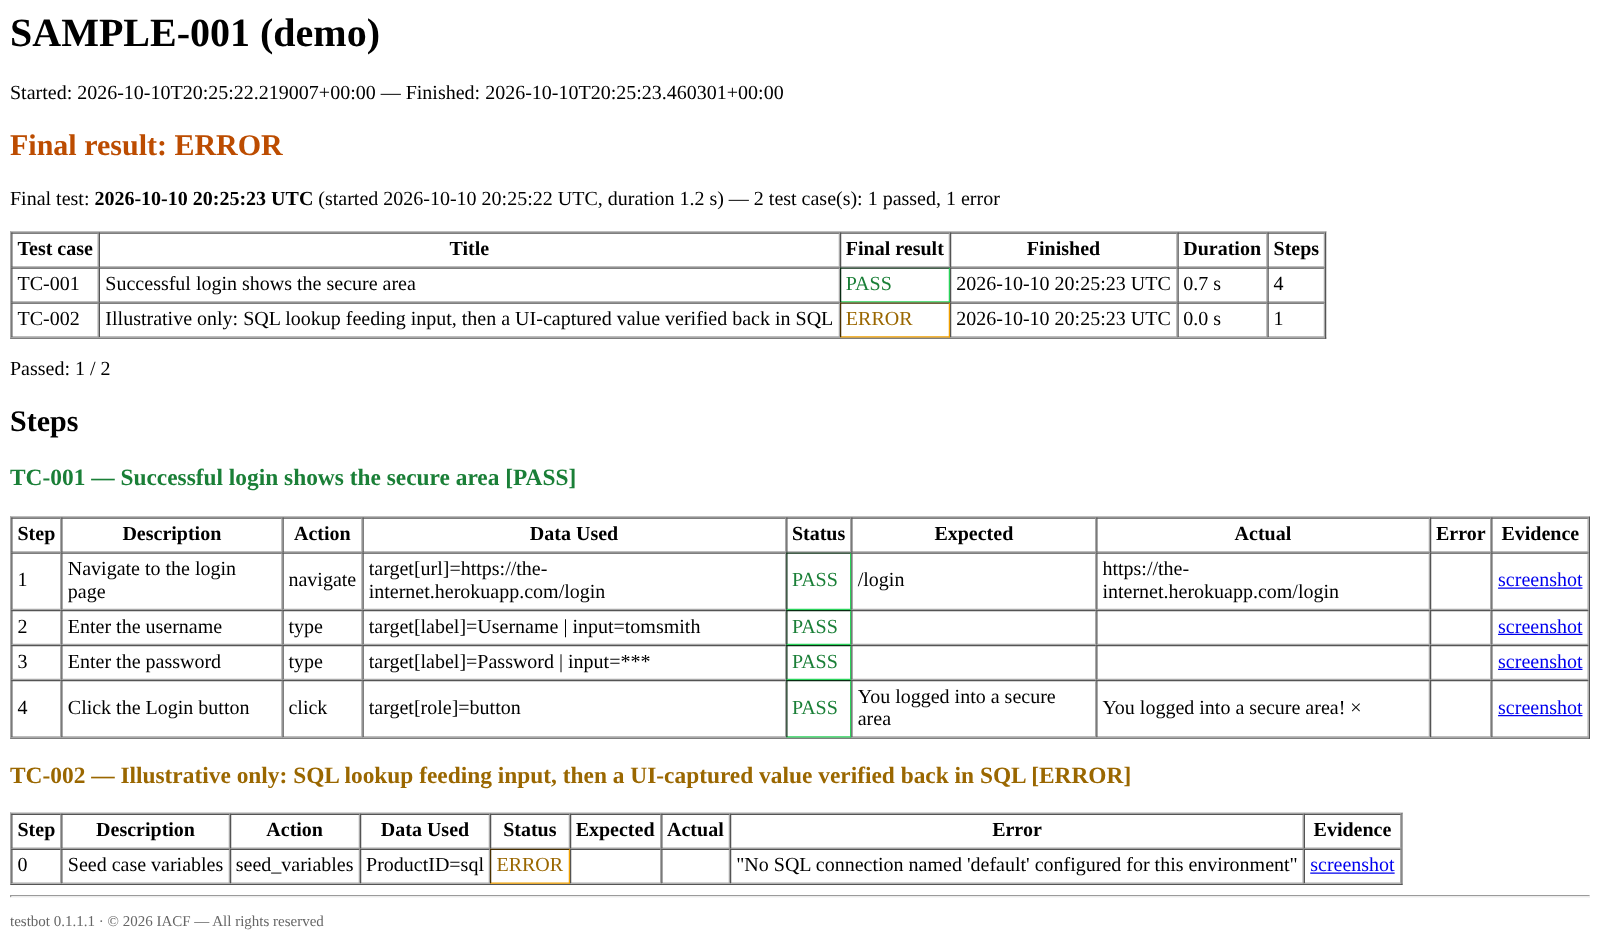Click the 'Final test:' summary line
Image resolution: width=1600 pixels, height=950 pixels.
click(x=505, y=199)
